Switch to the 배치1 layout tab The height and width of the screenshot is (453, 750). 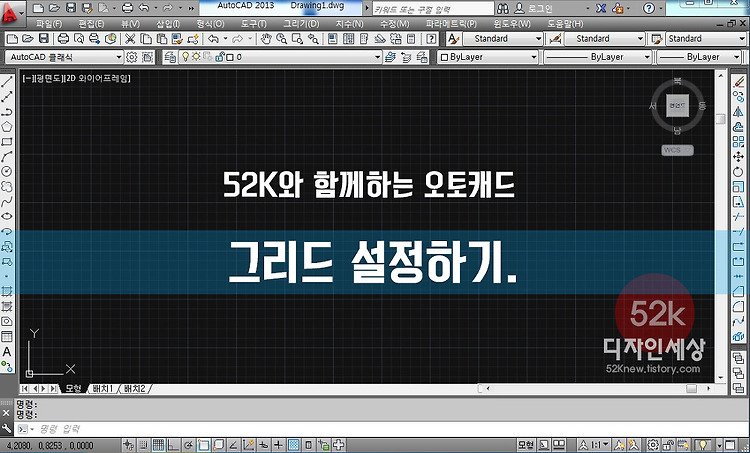point(102,388)
